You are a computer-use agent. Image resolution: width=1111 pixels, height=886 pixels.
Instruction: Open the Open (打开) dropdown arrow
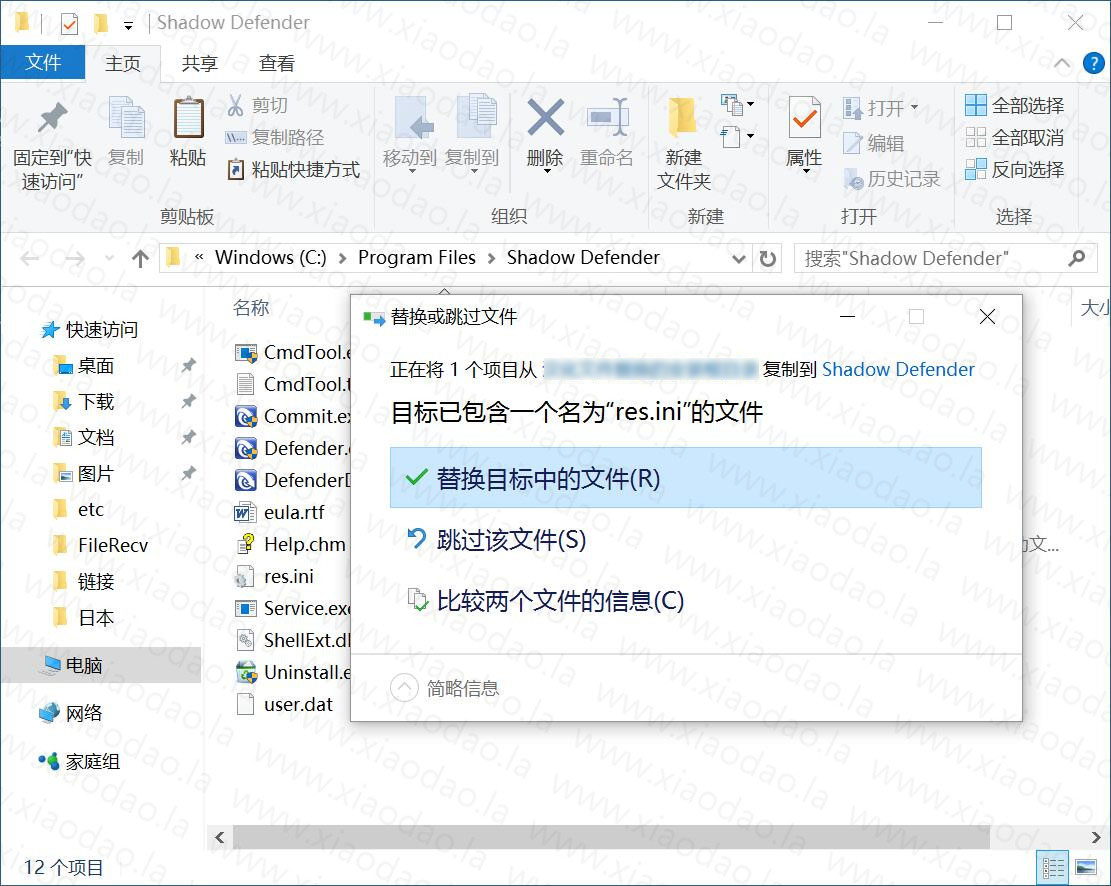(x=915, y=107)
